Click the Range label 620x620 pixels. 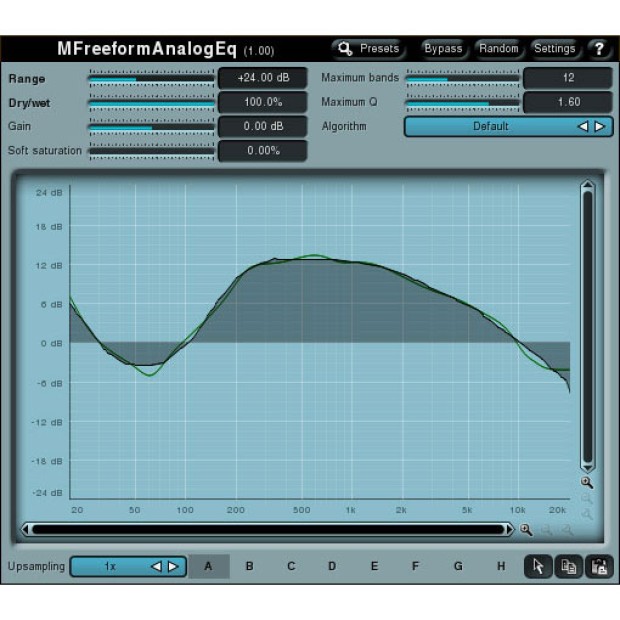tap(27, 79)
